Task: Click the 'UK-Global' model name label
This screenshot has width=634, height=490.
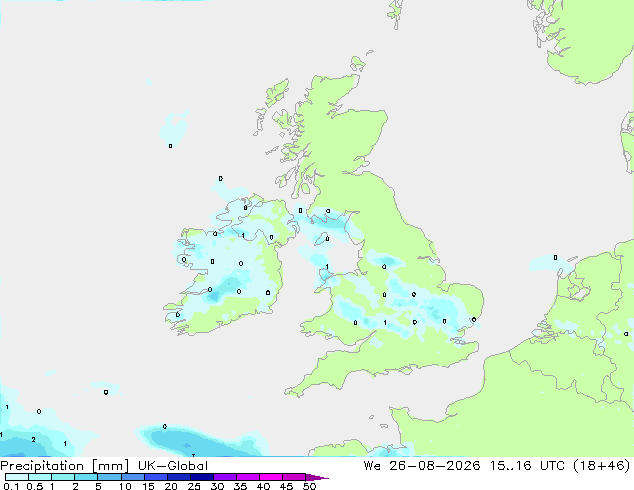Action: click(x=173, y=466)
